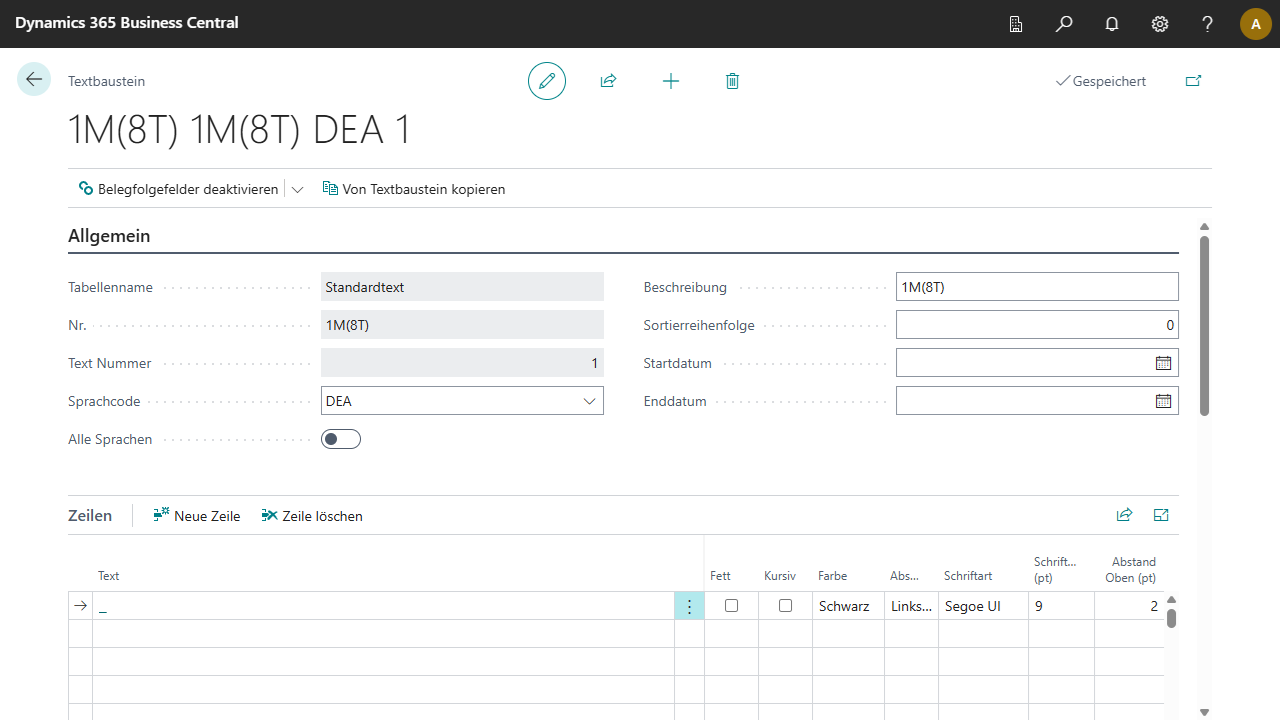Click the back arrow button

pyautogui.click(x=34, y=80)
